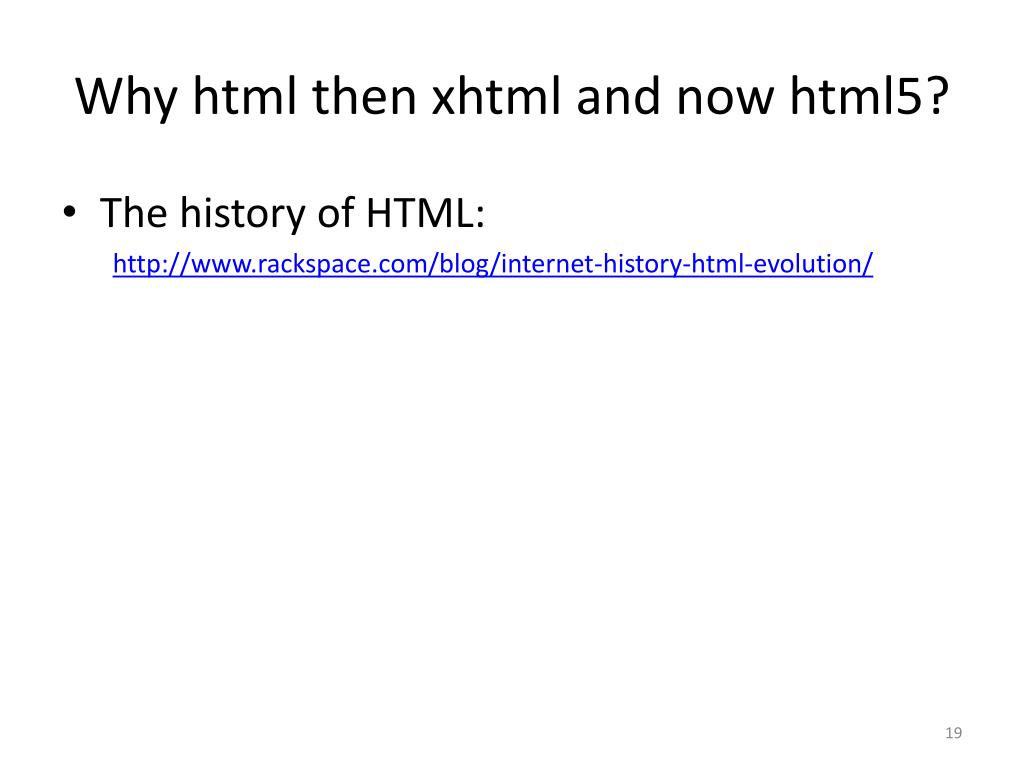This screenshot has width=1024, height=768.
Task: Click the word "of" in the bullet line
Action: tap(335, 212)
